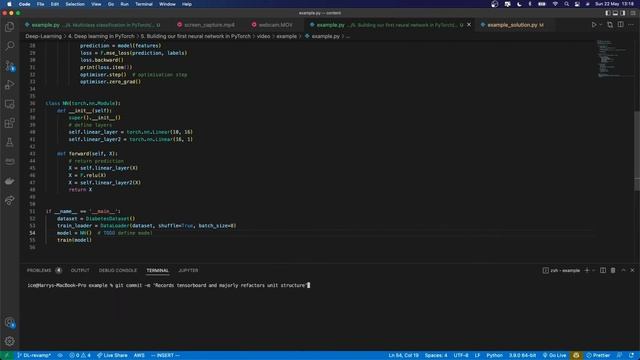Screen dimensions: 640x360
Task: Open the Source Control view
Action: tap(9, 65)
